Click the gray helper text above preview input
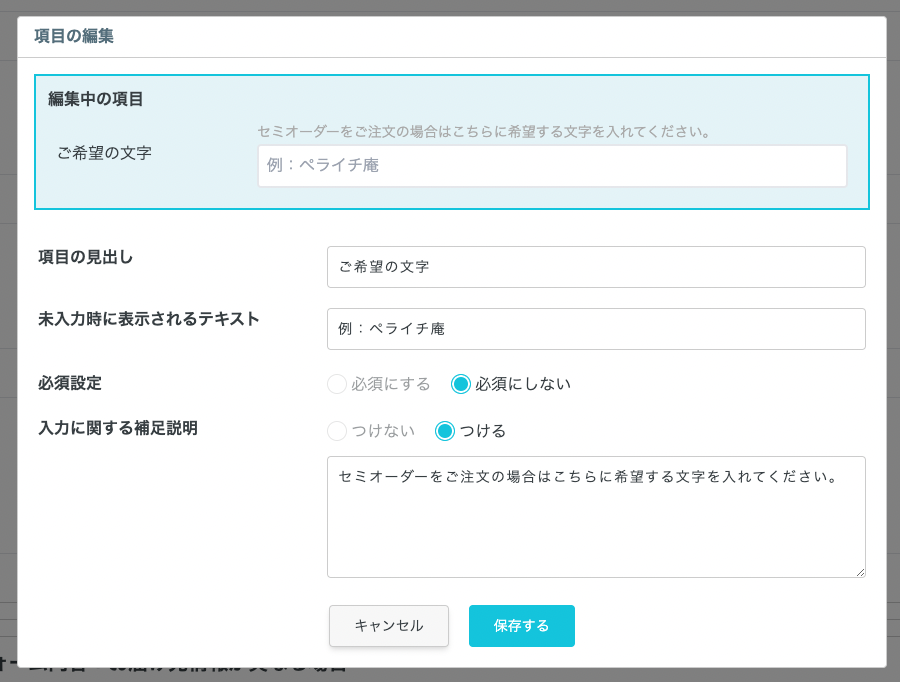The height and width of the screenshot is (682, 900). click(x=484, y=131)
